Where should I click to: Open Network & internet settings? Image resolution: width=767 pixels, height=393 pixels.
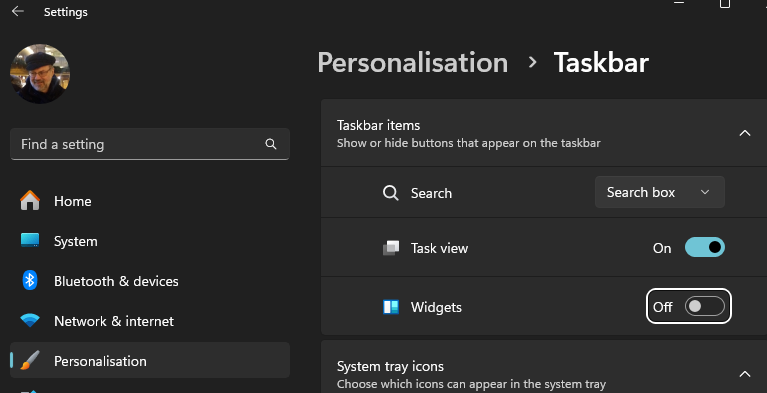(150, 321)
